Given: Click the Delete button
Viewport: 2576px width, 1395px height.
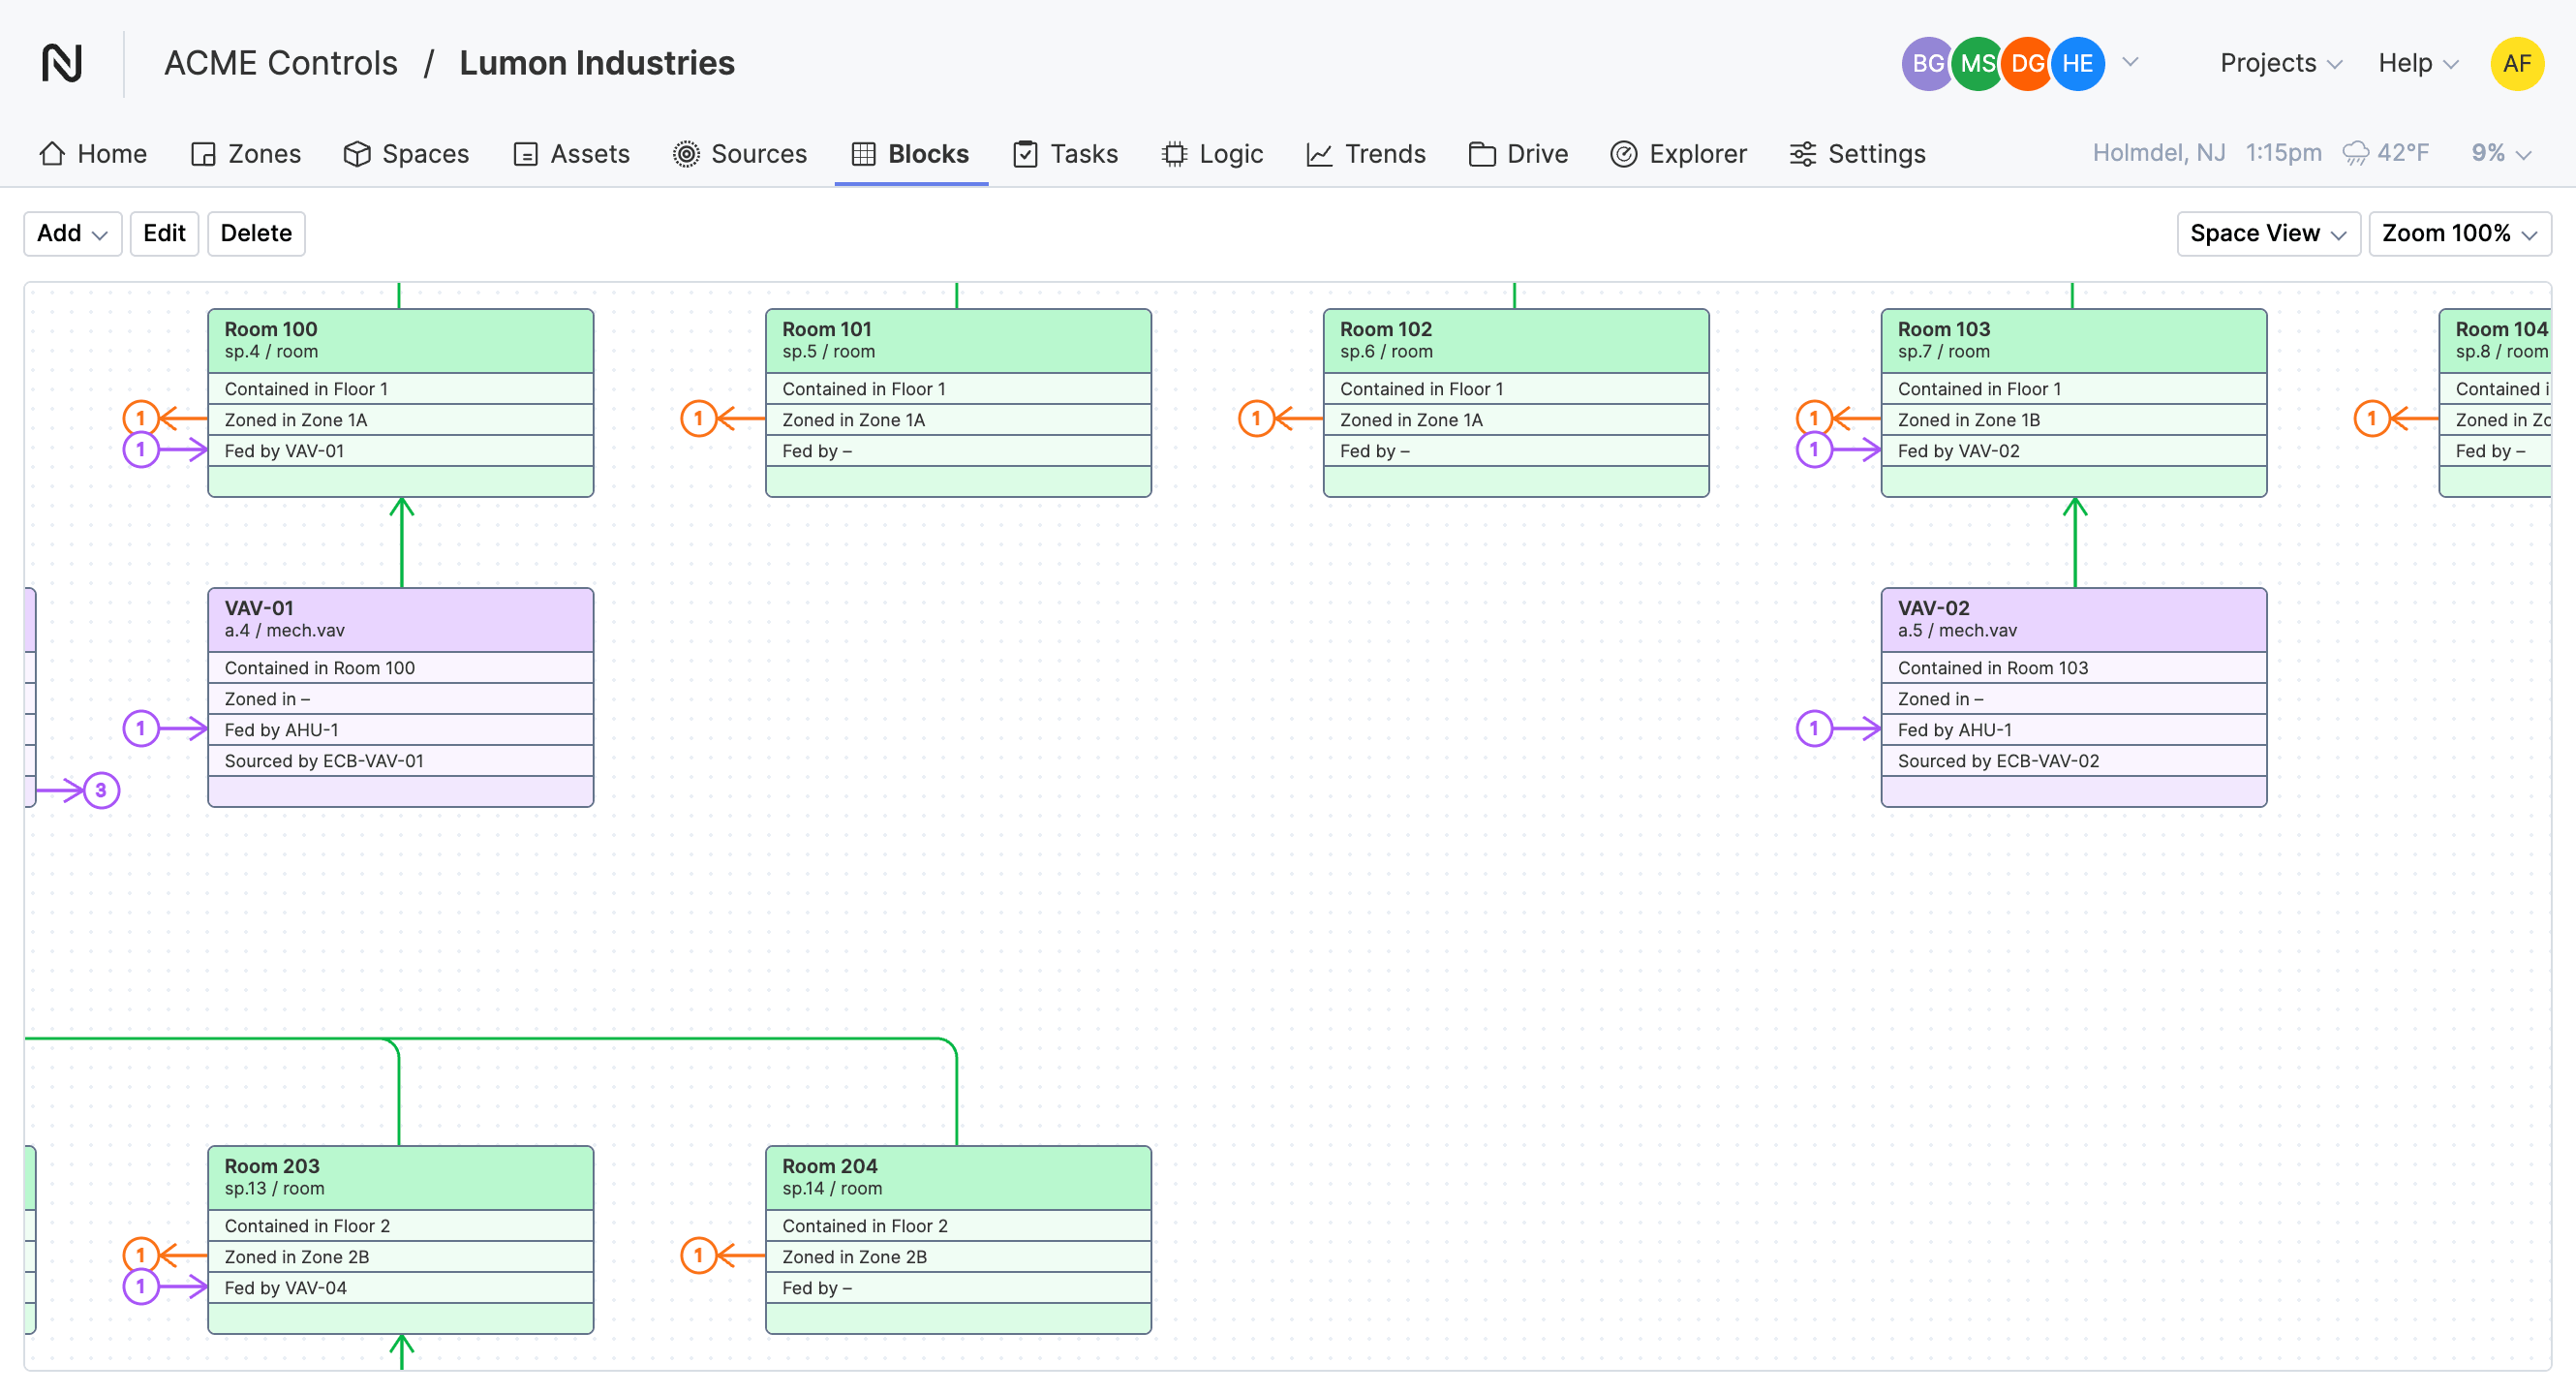Looking at the screenshot, I should point(256,233).
